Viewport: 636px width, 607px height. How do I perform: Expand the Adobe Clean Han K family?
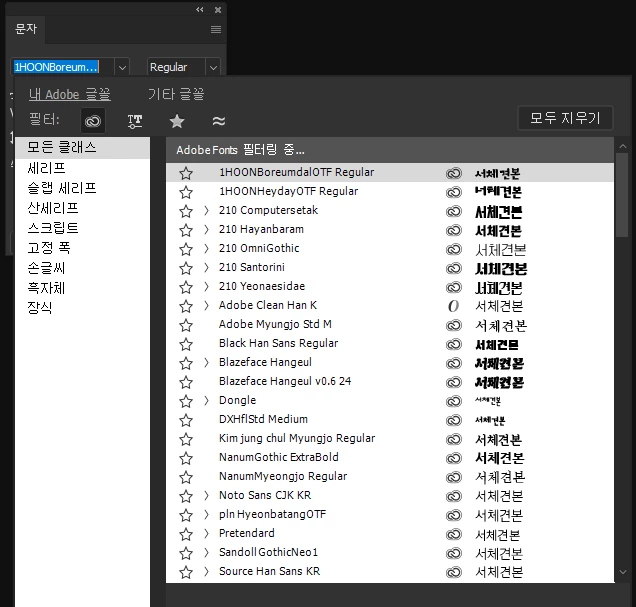pyautogui.click(x=206, y=305)
